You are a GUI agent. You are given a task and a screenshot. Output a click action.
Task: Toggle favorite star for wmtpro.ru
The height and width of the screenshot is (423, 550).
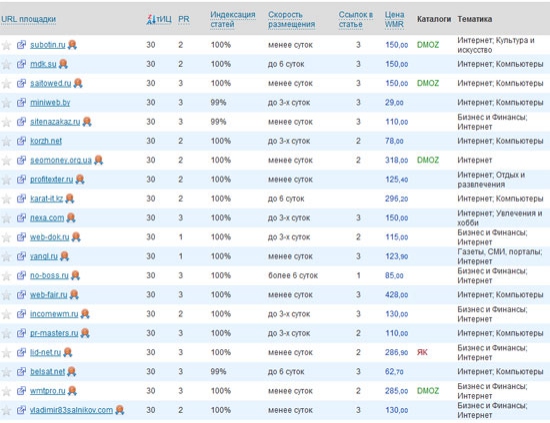[x=6, y=391]
